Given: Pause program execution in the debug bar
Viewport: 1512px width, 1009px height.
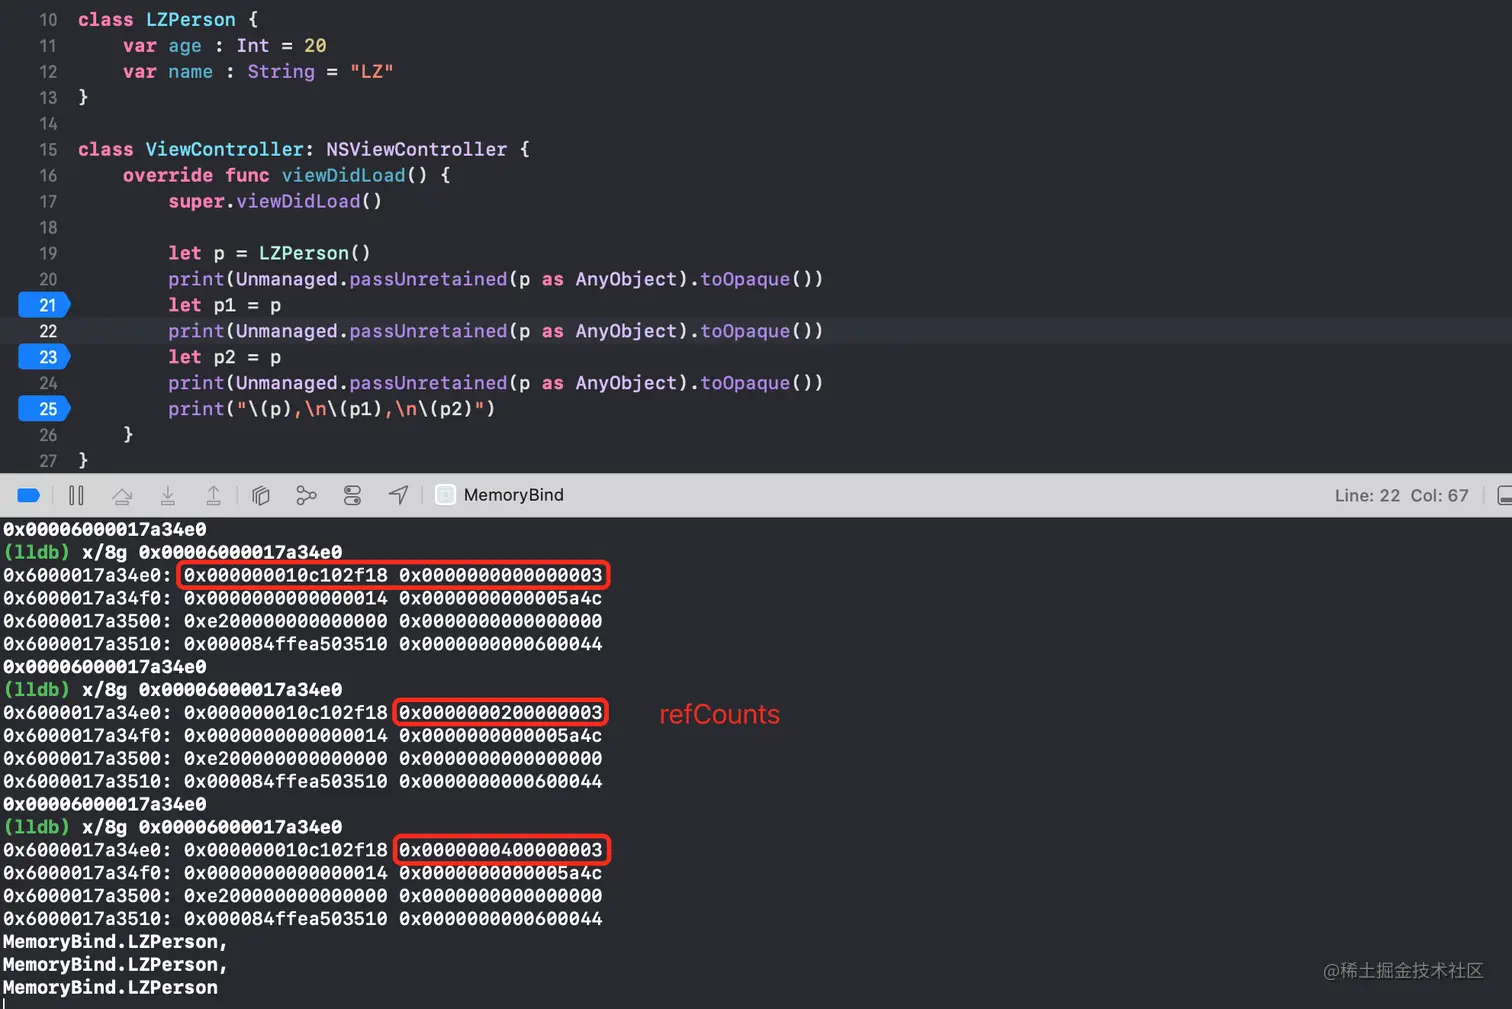Looking at the screenshot, I should [x=76, y=495].
